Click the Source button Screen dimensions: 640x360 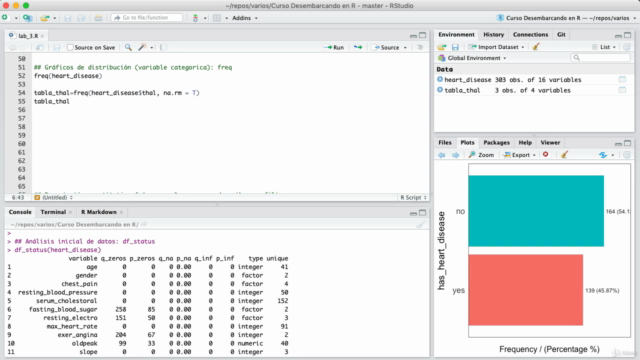(x=386, y=47)
